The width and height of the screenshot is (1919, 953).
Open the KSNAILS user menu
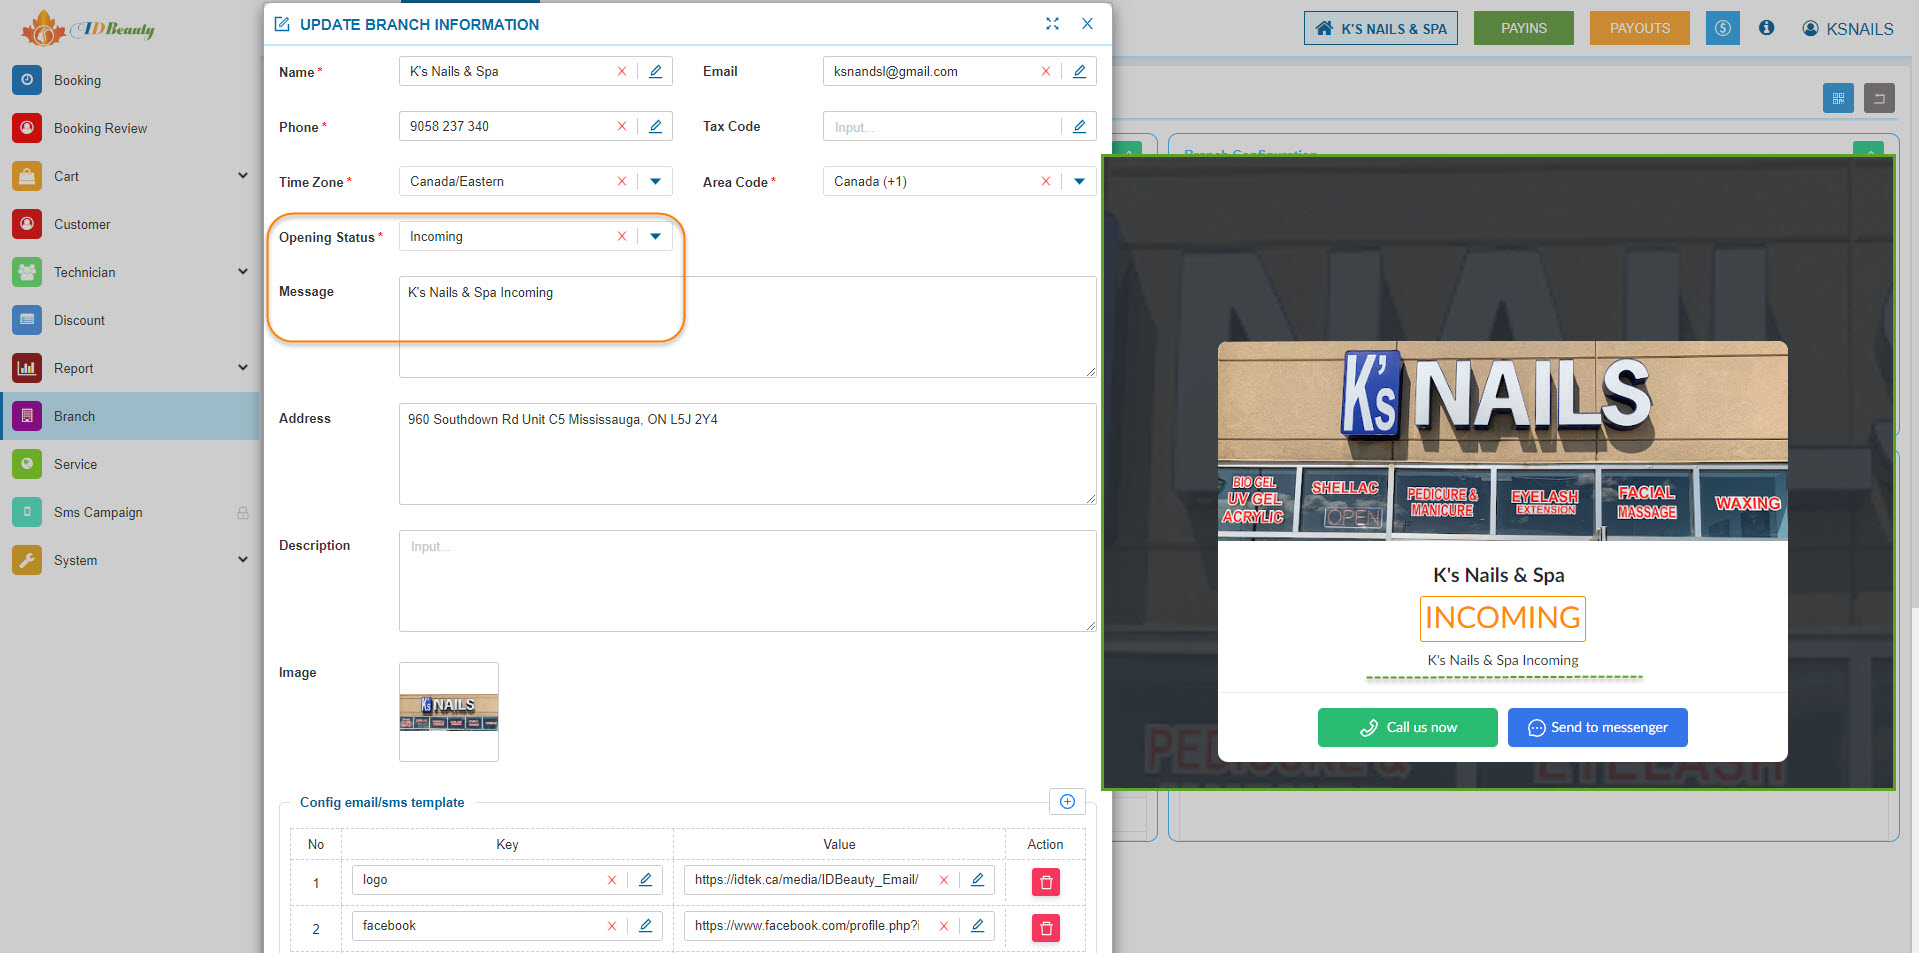coord(1848,29)
